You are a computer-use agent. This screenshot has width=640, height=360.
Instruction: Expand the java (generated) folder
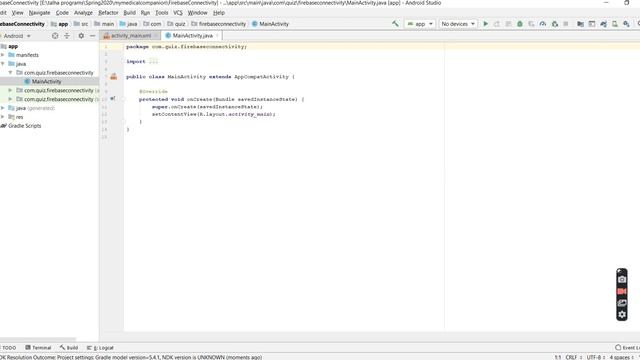[3, 108]
